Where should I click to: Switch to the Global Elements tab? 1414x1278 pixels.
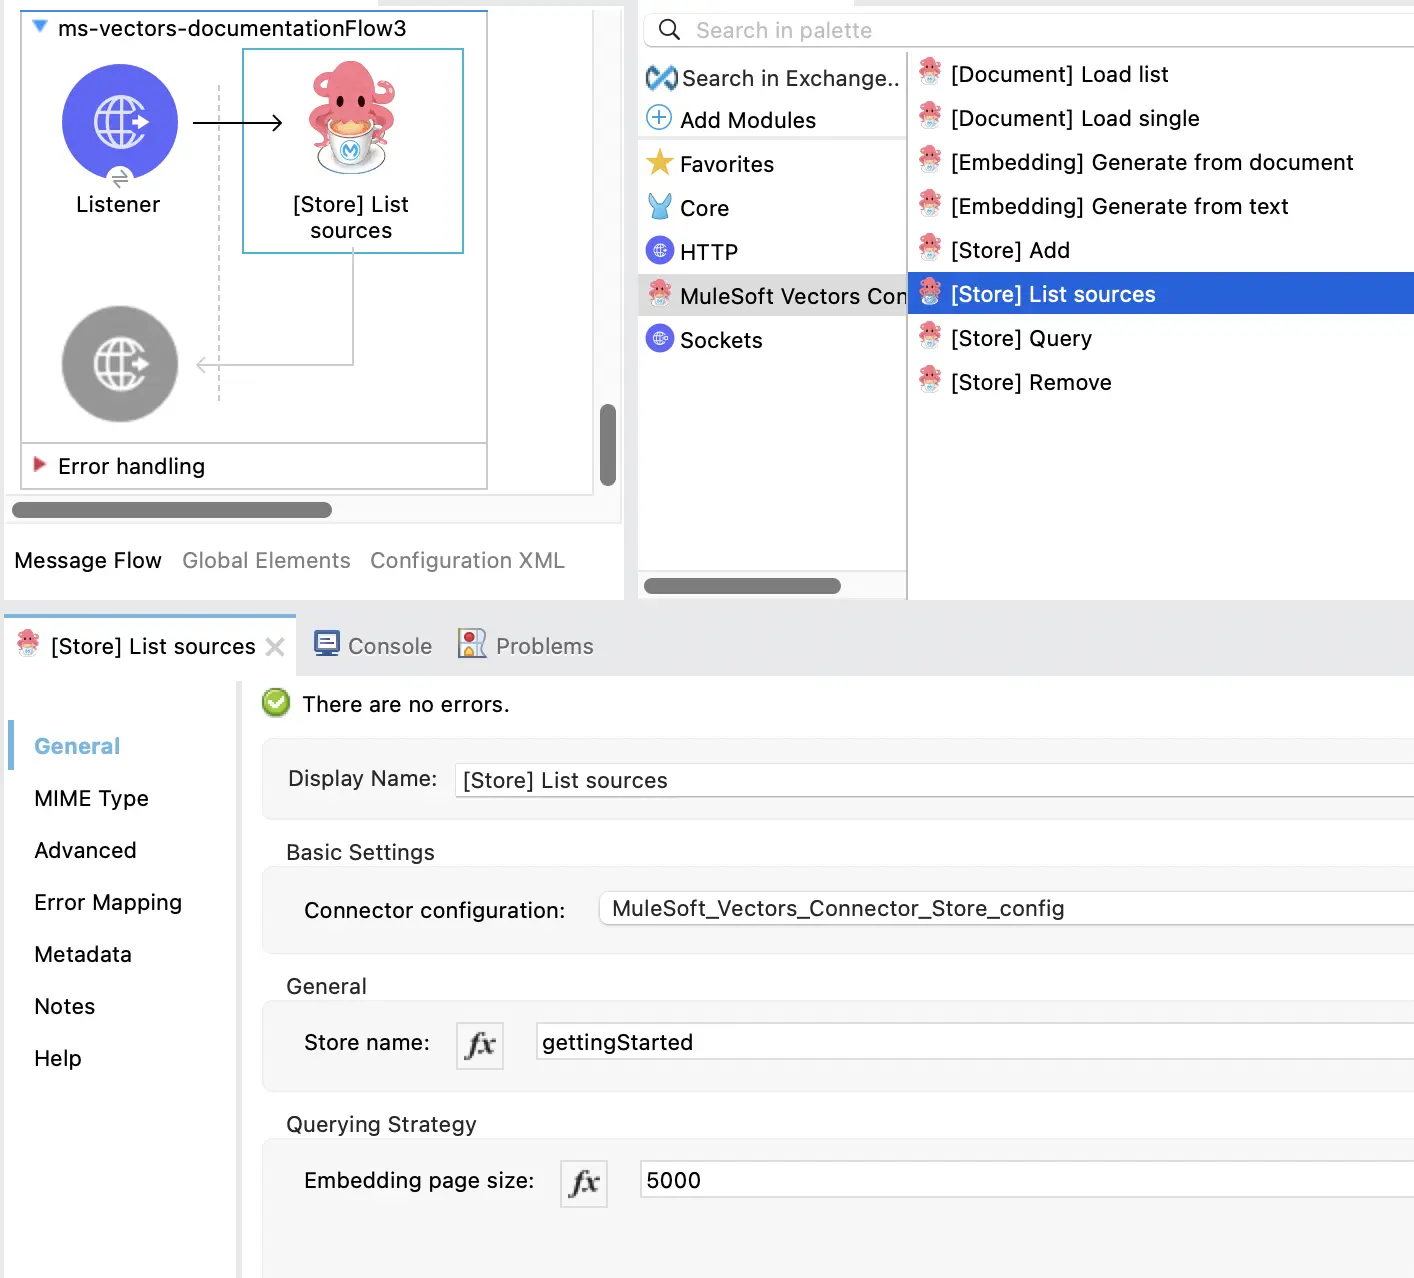tap(266, 561)
